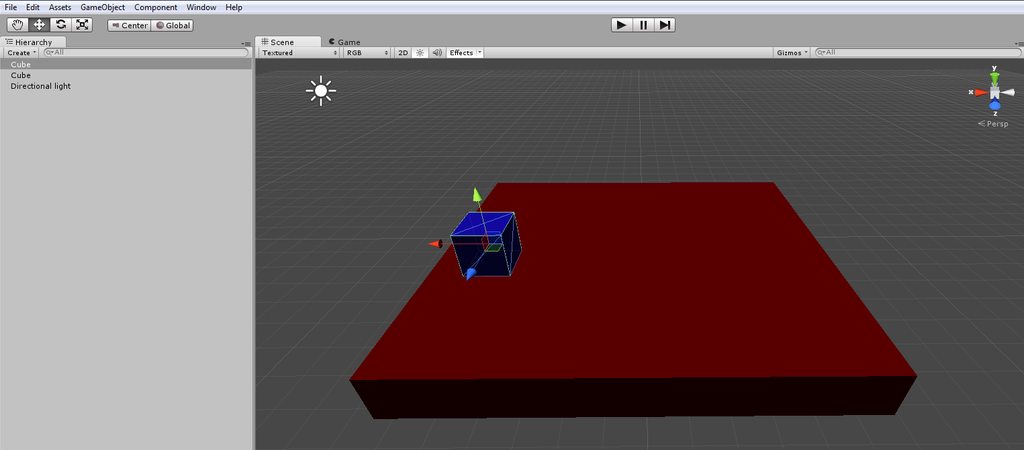Image resolution: width=1024 pixels, height=450 pixels.
Task: Open the Assets menu
Action: tap(60, 7)
